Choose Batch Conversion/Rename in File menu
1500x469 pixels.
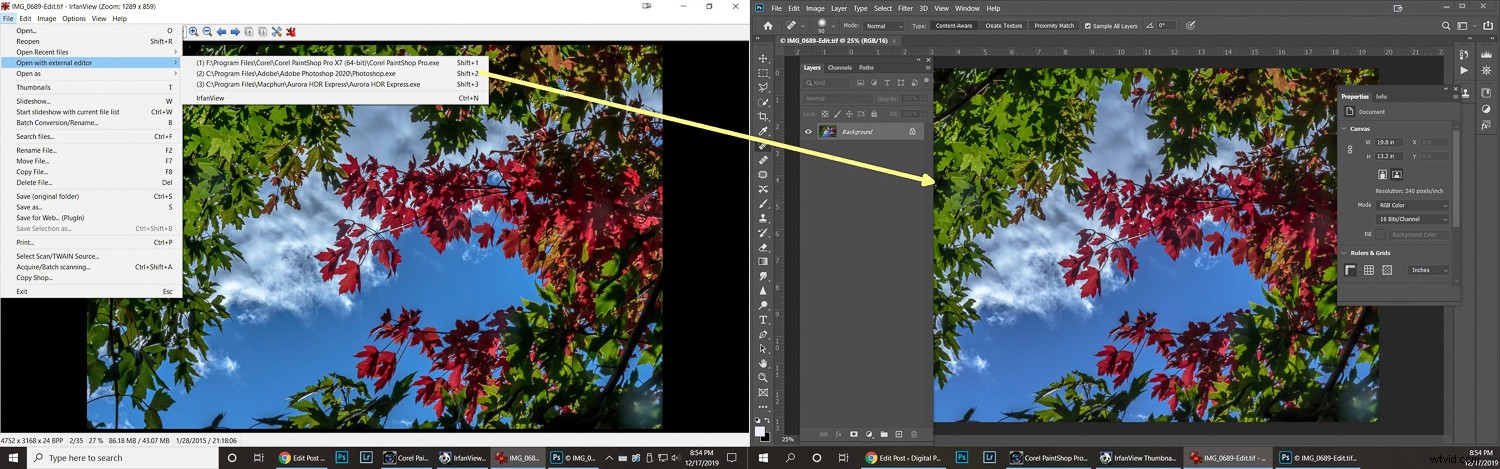tap(91, 123)
